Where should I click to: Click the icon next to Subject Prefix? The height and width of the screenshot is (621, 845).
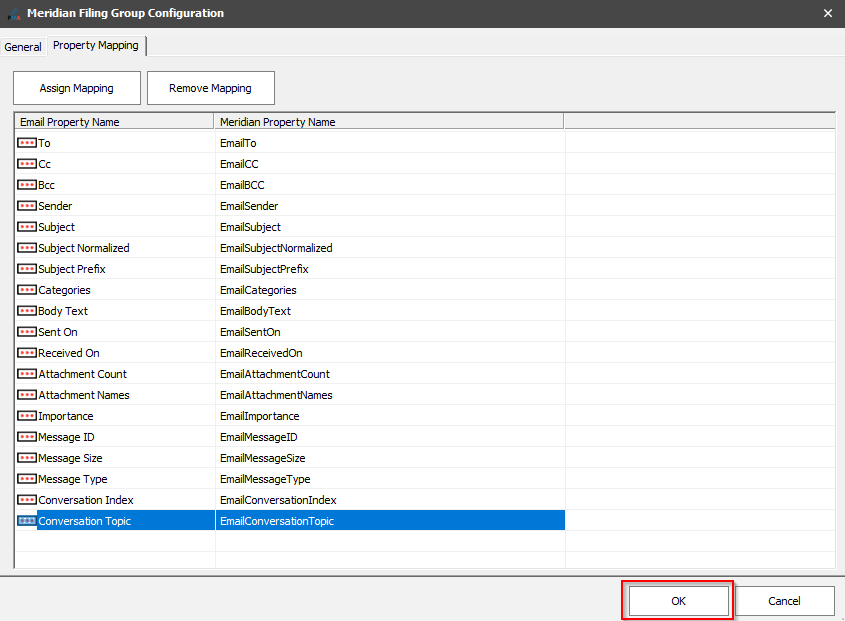(26, 269)
